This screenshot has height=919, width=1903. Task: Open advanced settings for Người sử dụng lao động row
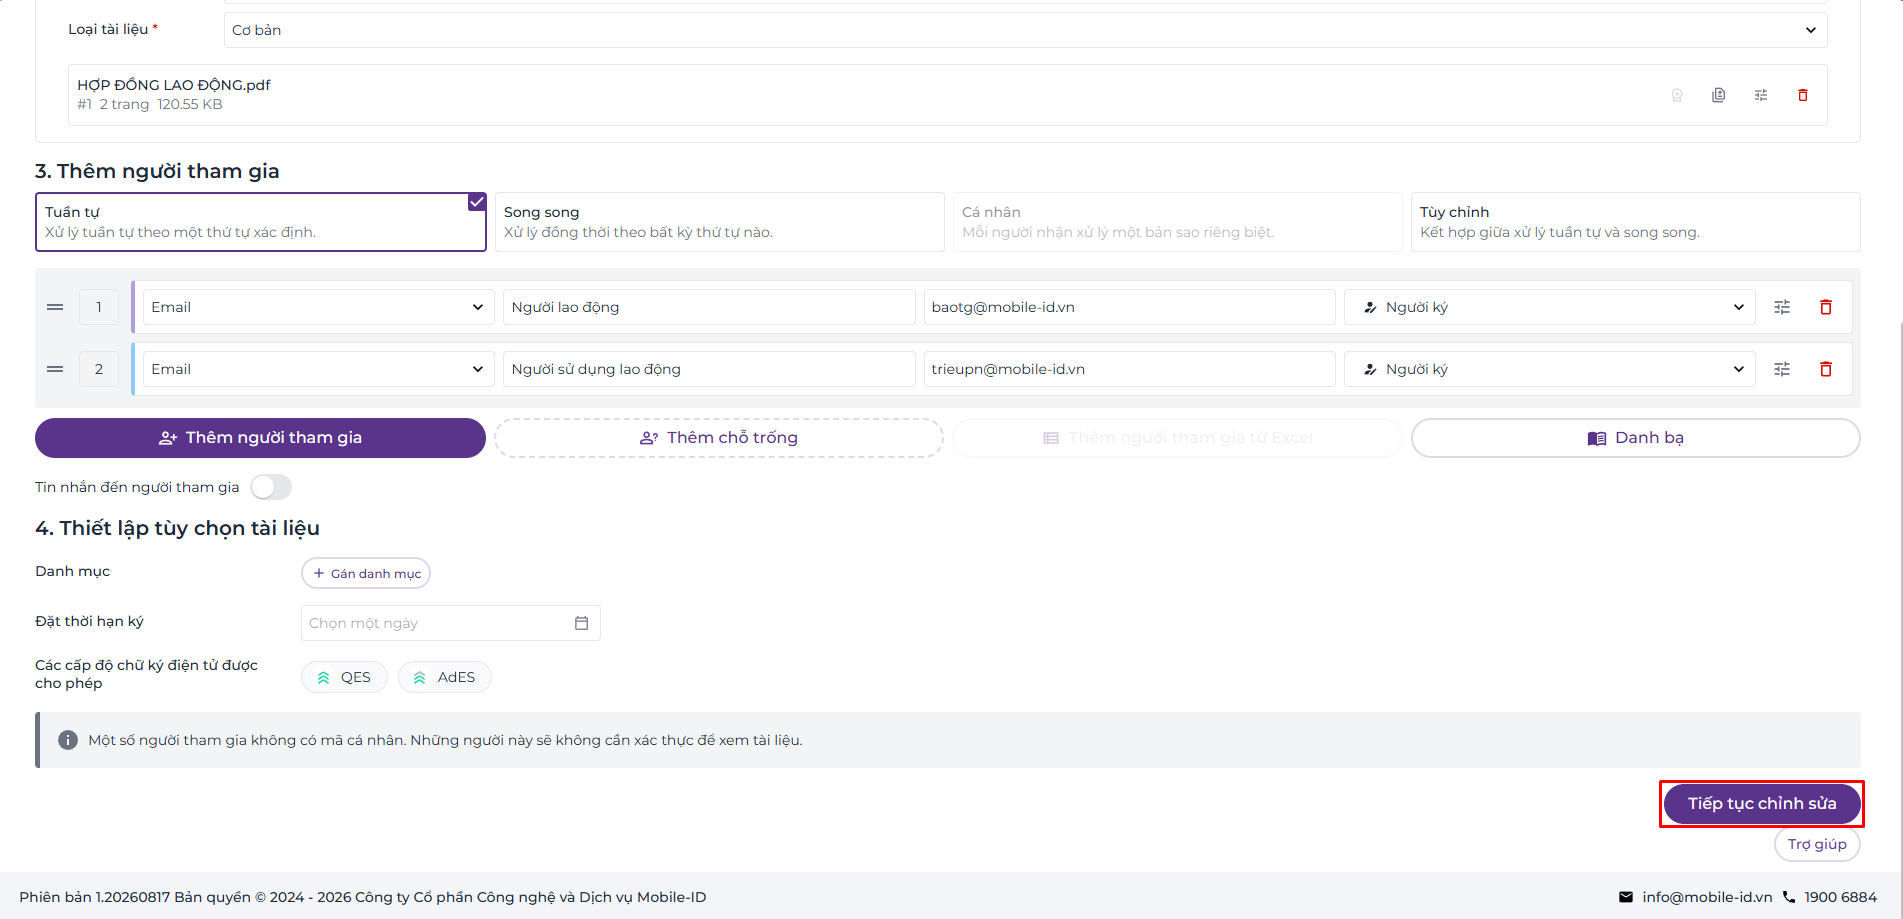[x=1782, y=369]
